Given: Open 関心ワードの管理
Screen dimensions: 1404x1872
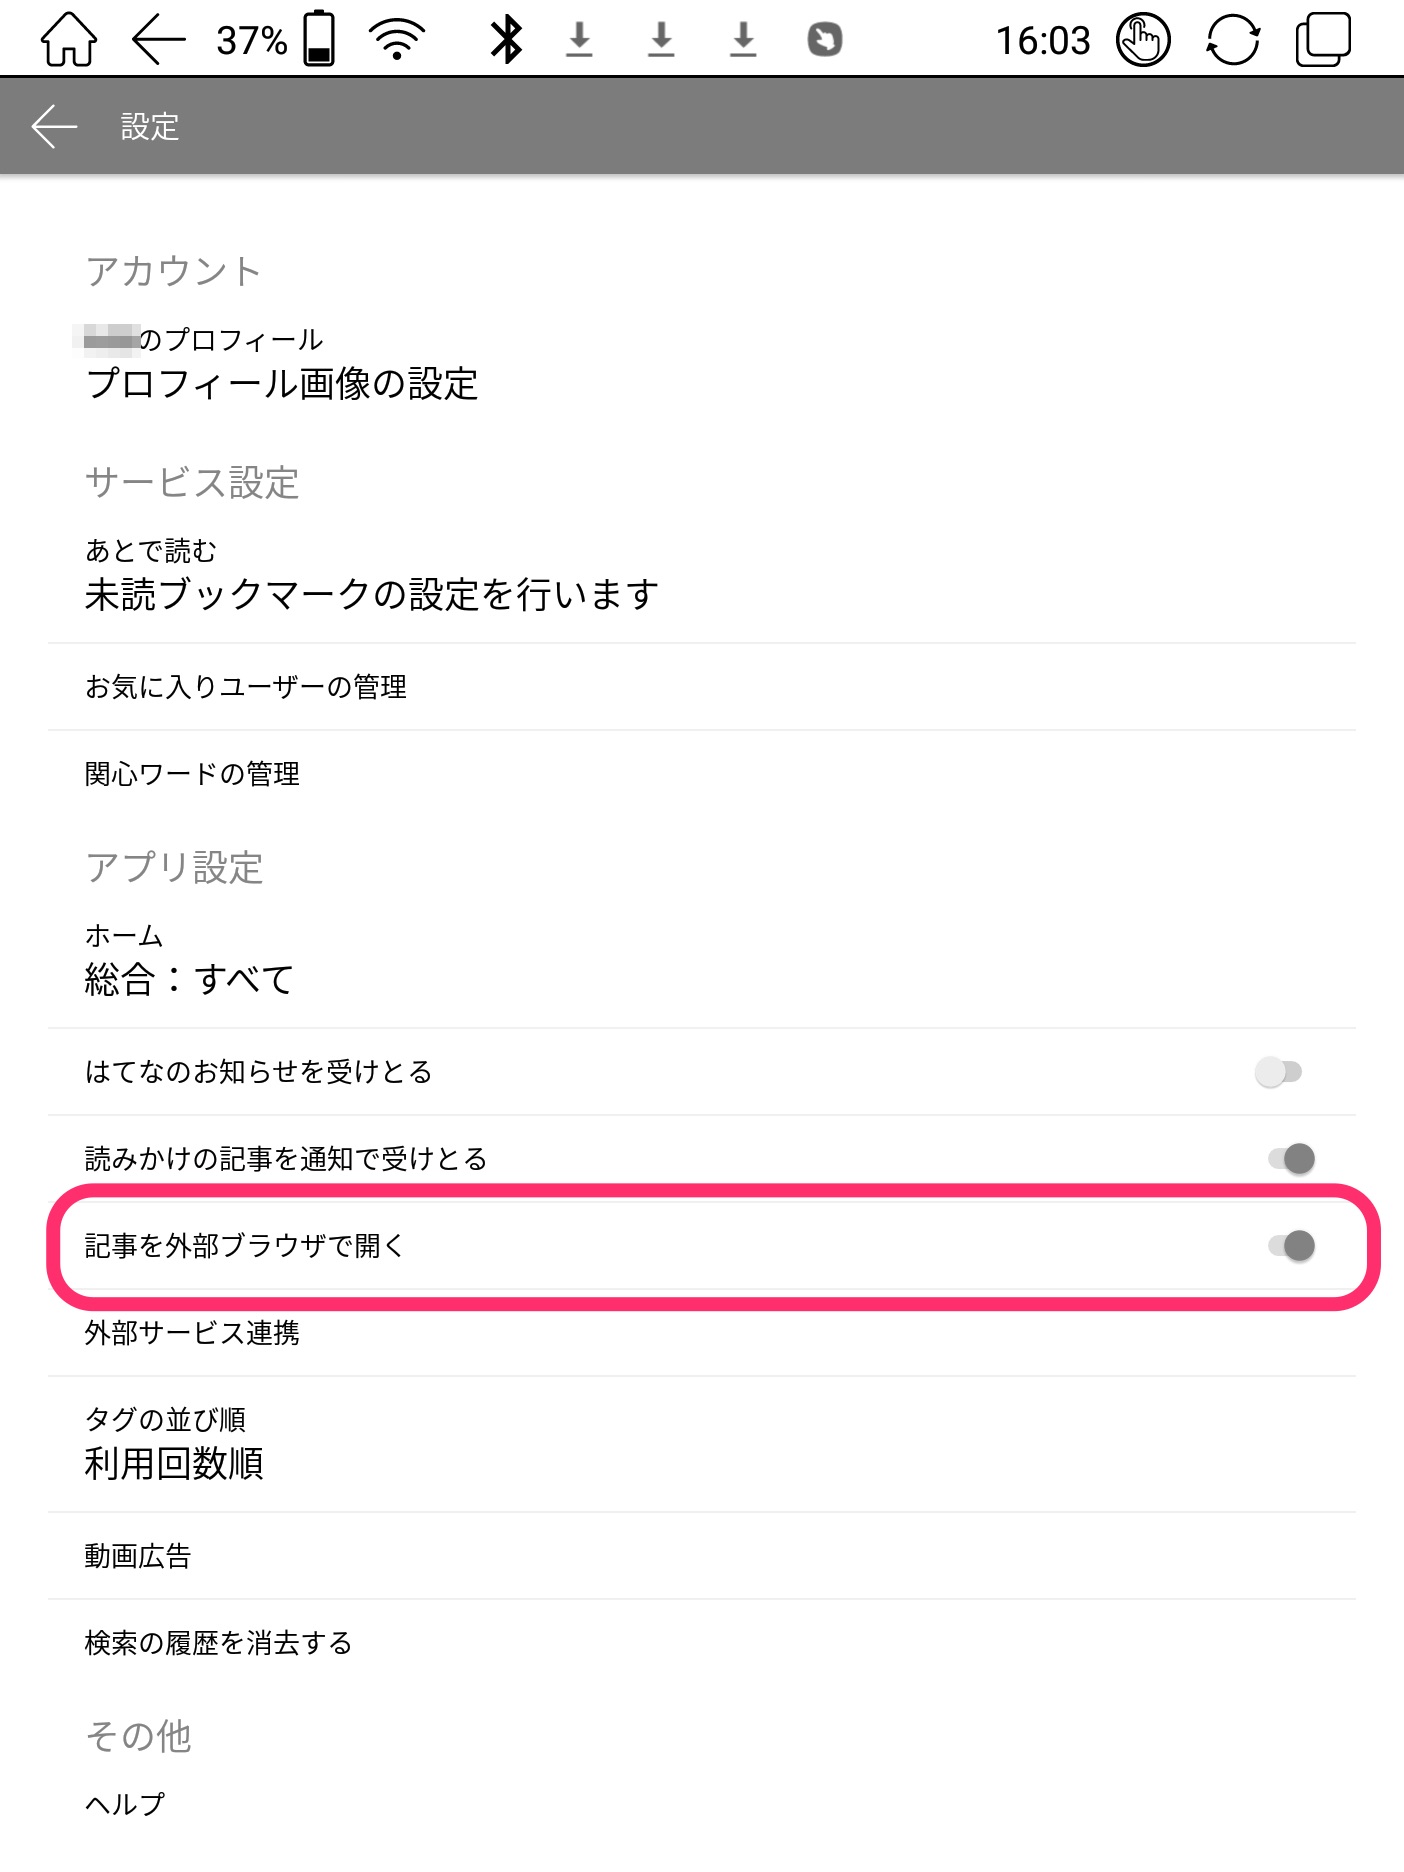Looking at the screenshot, I should 702,774.
